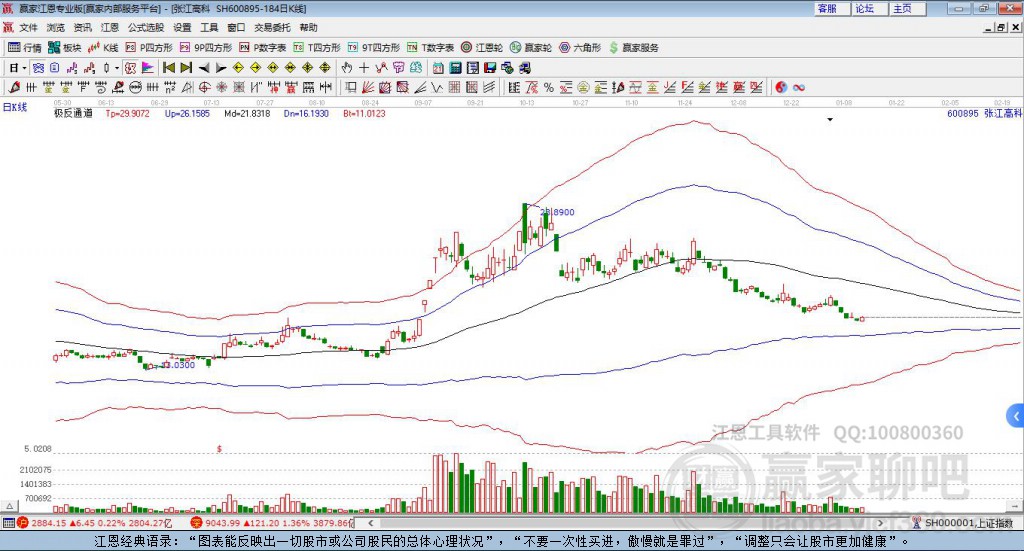Click the 主页 homepage button
1024x551 pixels.
pyautogui.click(x=908, y=8)
